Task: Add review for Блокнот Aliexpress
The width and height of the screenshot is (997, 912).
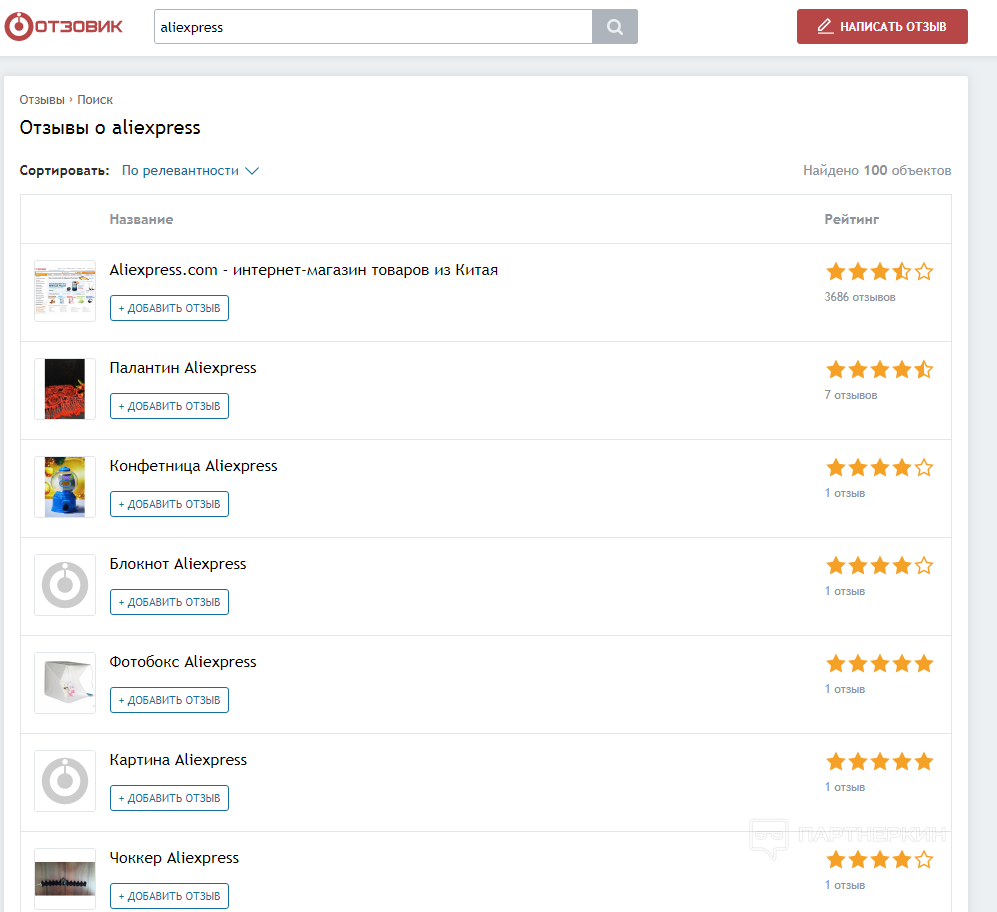Action: pos(169,602)
